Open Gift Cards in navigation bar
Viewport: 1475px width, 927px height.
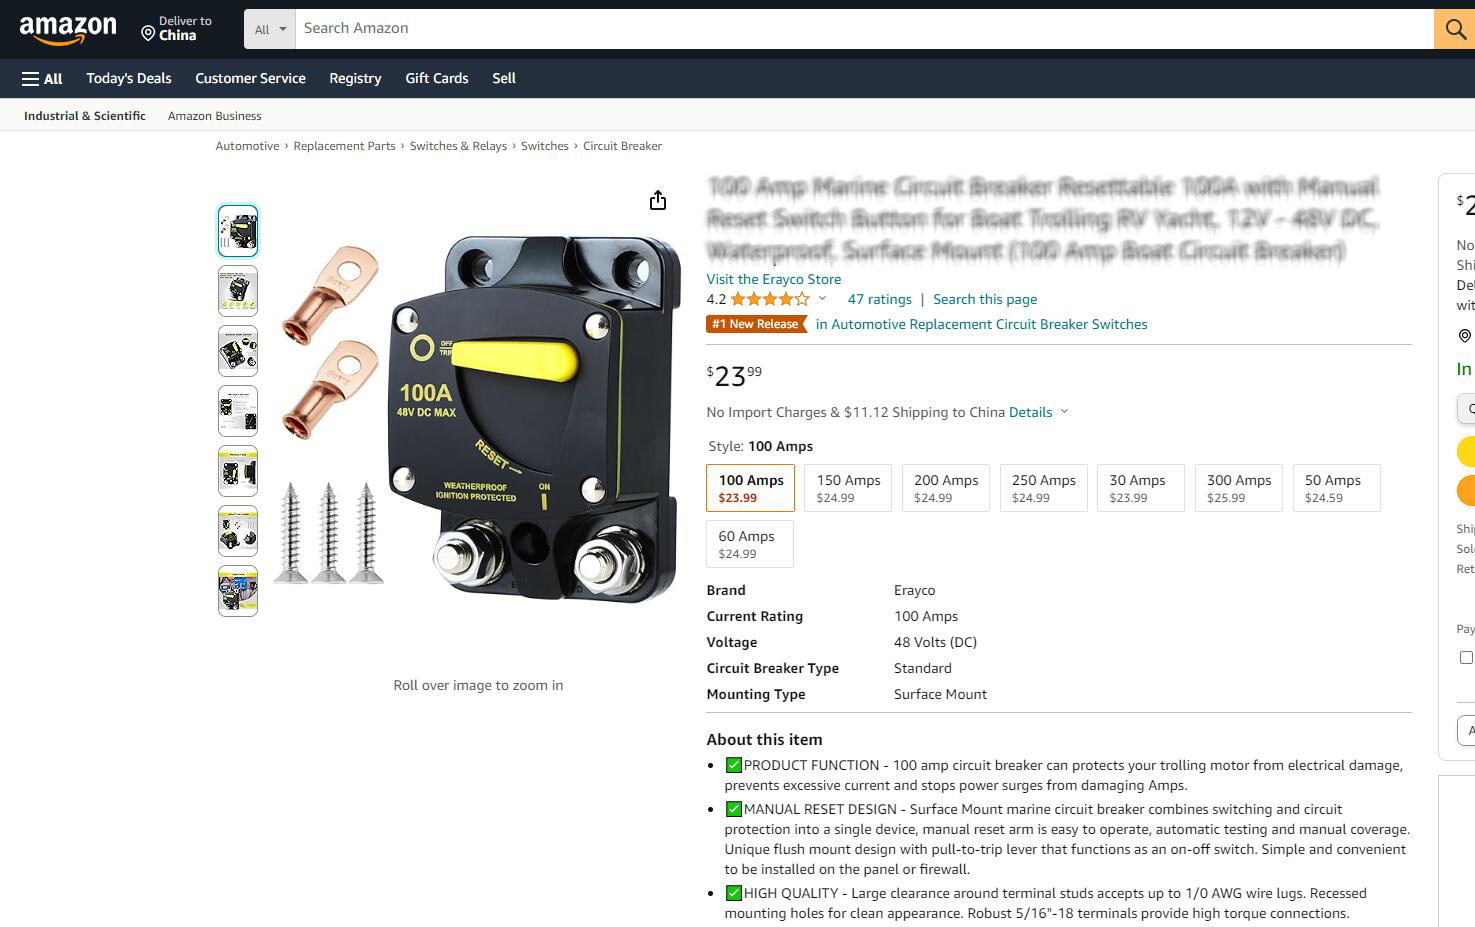[x=437, y=78]
